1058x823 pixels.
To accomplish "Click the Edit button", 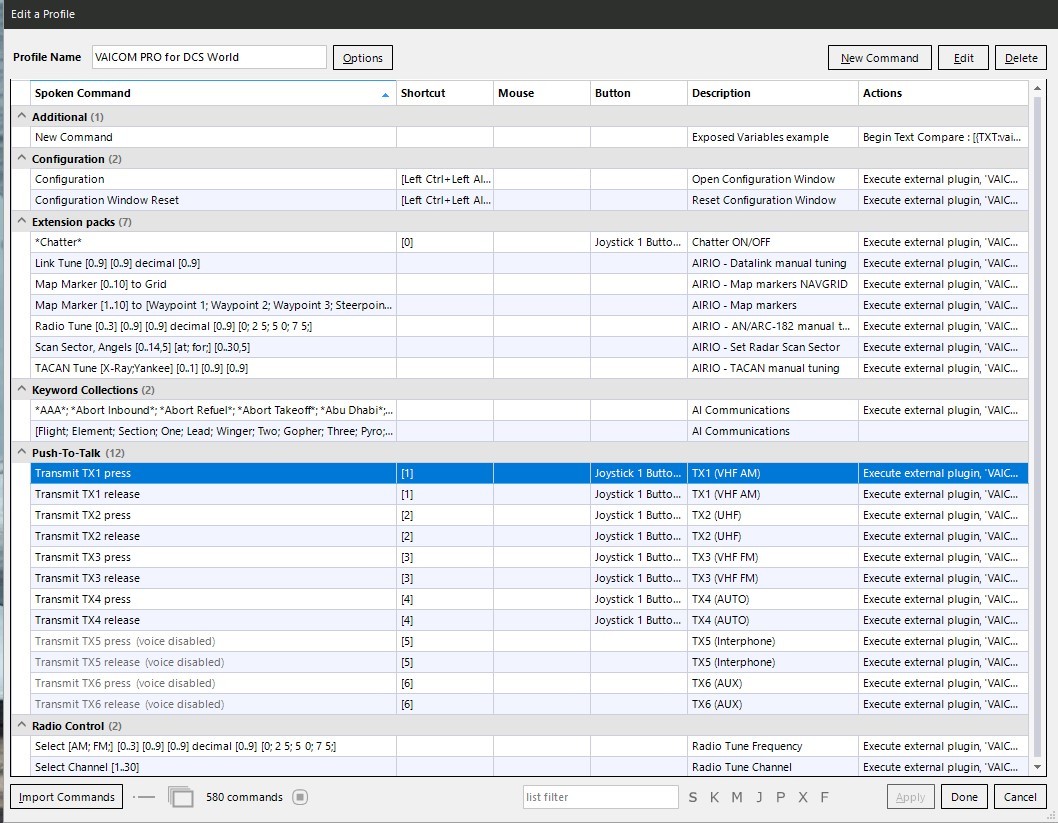I will coord(964,57).
